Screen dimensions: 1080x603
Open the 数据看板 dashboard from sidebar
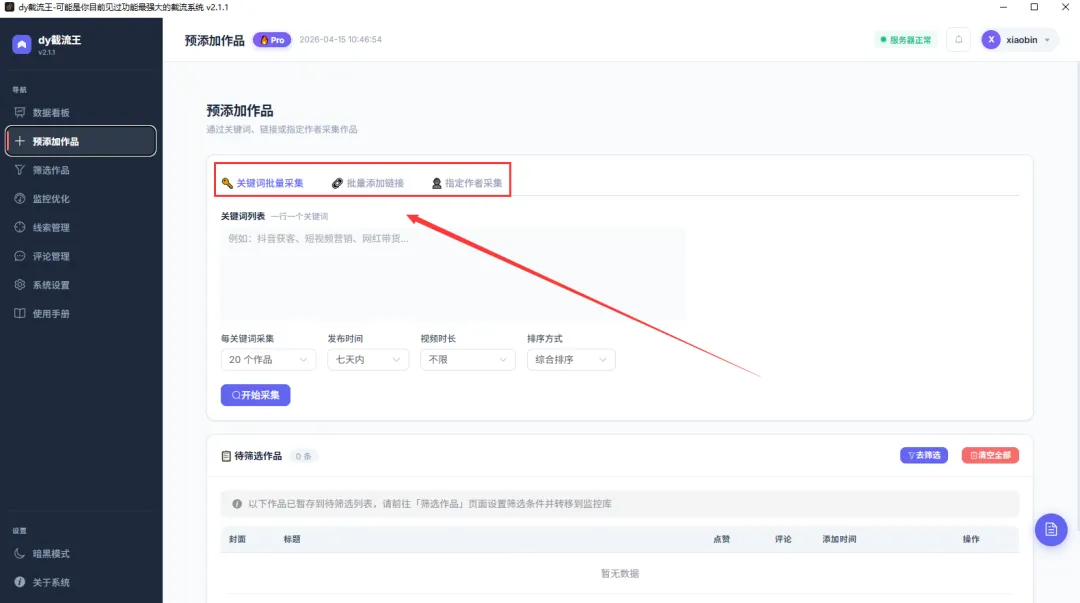(60, 111)
